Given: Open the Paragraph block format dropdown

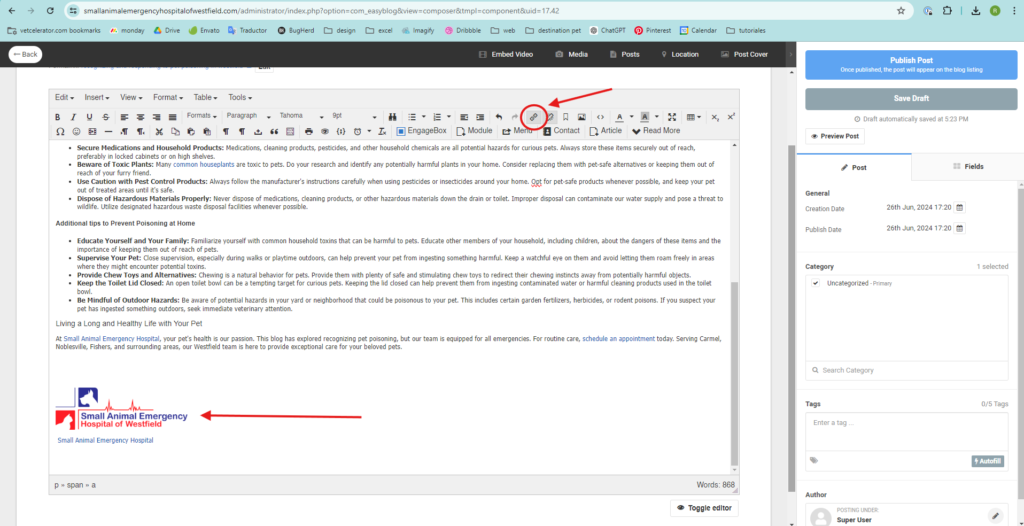Looking at the screenshot, I should [x=247, y=116].
